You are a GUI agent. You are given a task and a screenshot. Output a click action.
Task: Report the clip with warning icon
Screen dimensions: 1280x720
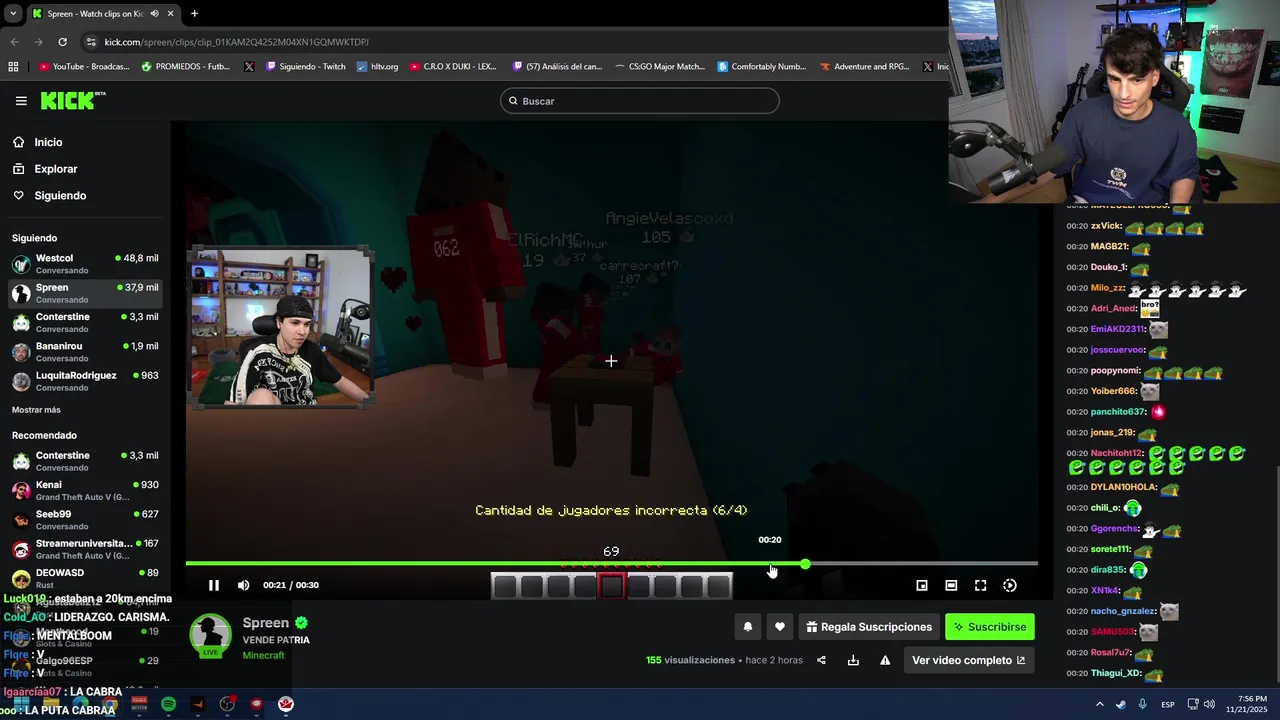point(885,660)
